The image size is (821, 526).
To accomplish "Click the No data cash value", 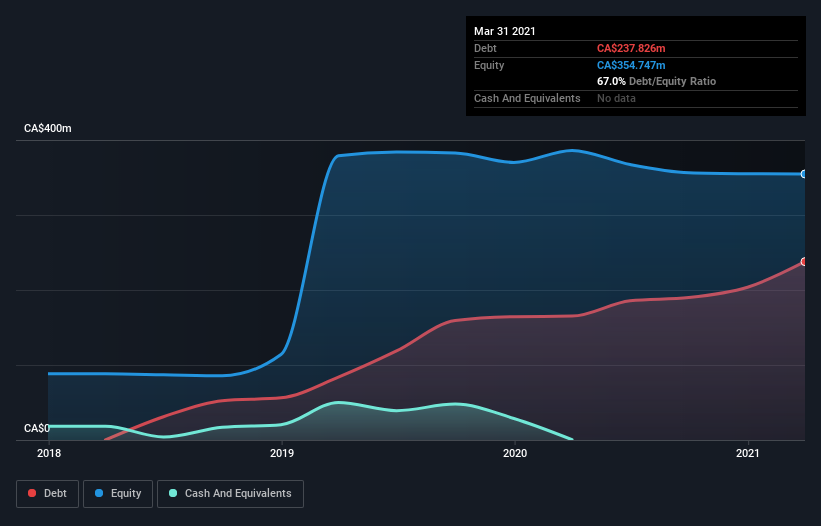I will pyautogui.click(x=616, y=98).
